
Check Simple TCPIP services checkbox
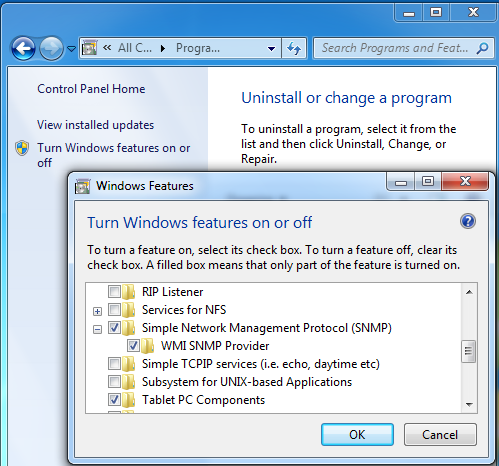(114, 364)
